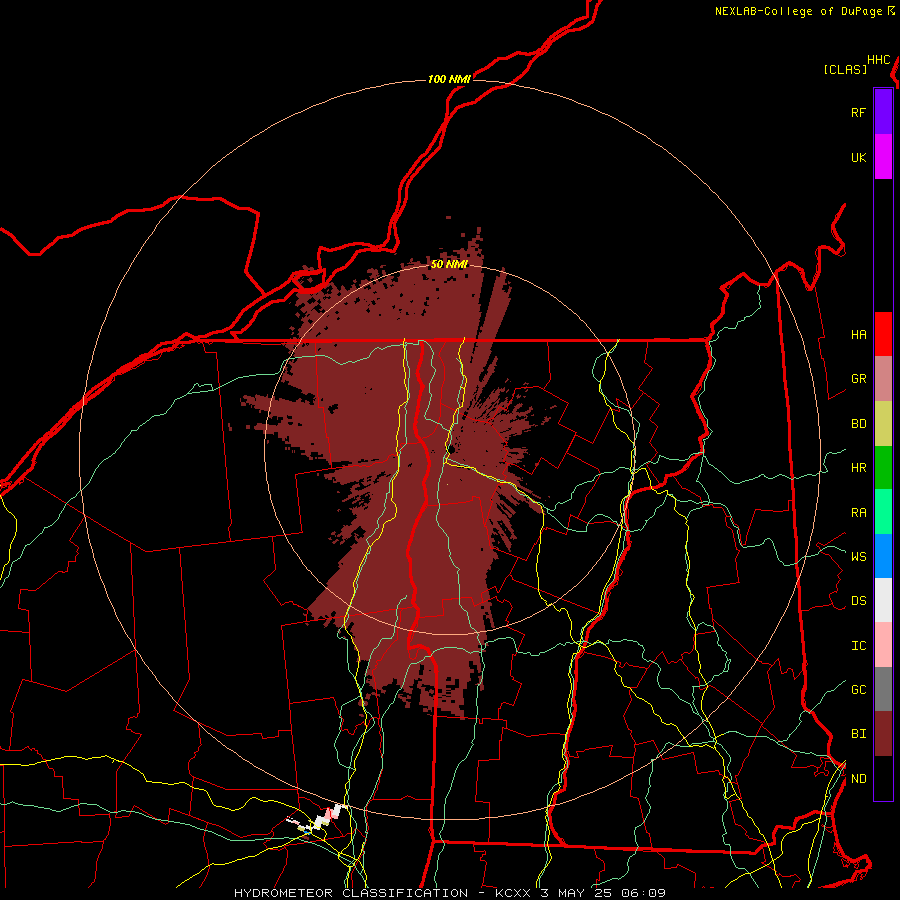
Task: Click the ND legend label
Action: (x=858, y=778)
